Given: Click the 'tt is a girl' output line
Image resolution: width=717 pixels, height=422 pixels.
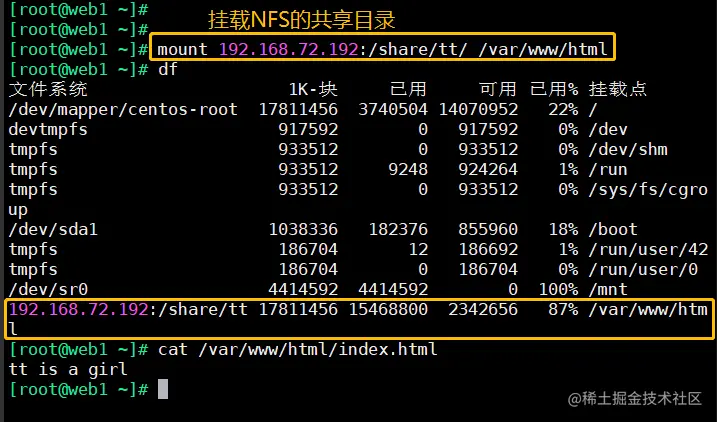Looking at the screenshot, I should (68, 369).
